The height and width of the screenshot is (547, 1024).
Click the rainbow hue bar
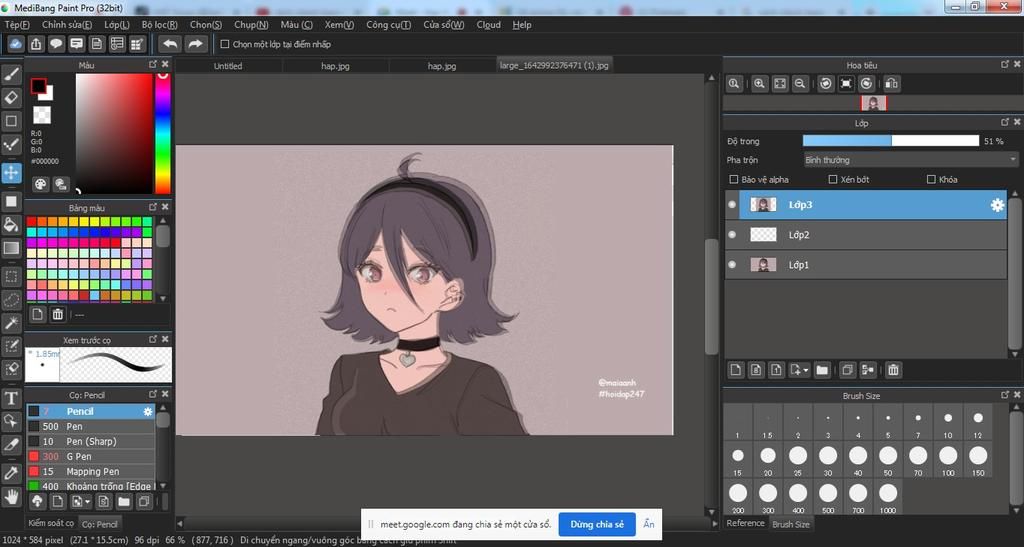(x=163, y=133)
